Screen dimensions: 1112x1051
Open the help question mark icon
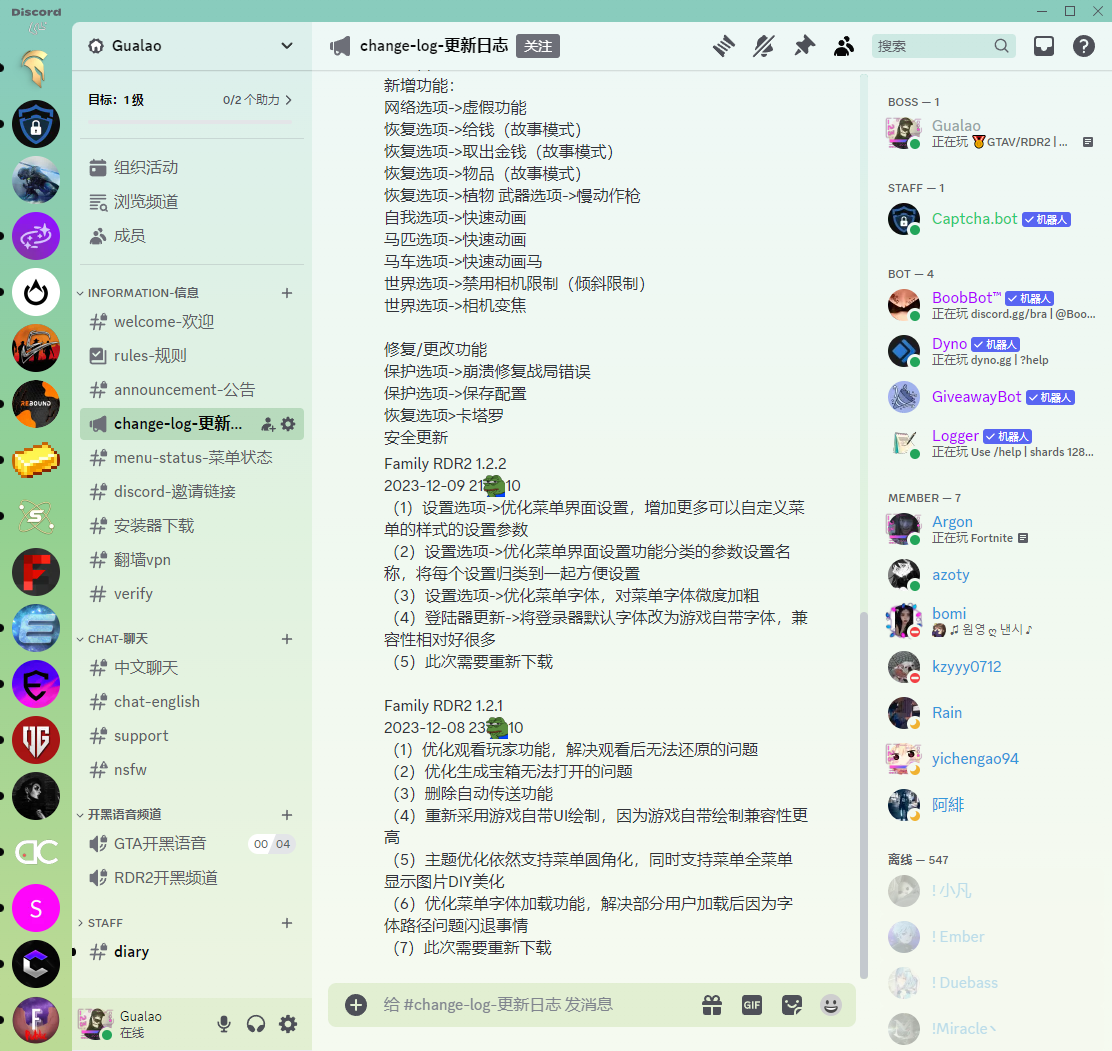[x=1084, y=46]
